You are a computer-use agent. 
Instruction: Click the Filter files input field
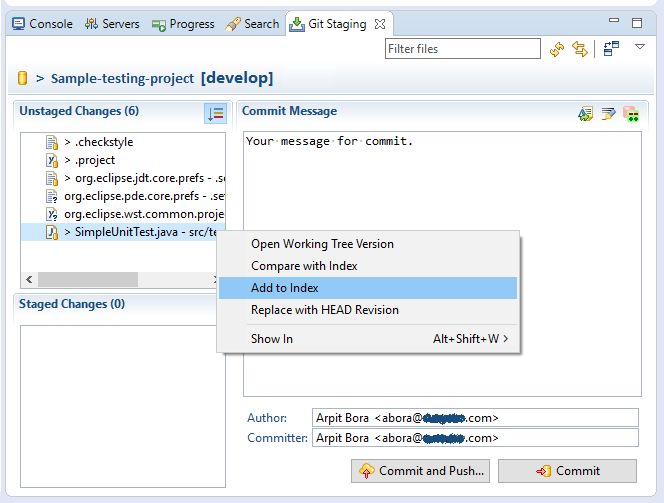click(x=462, y=49)
